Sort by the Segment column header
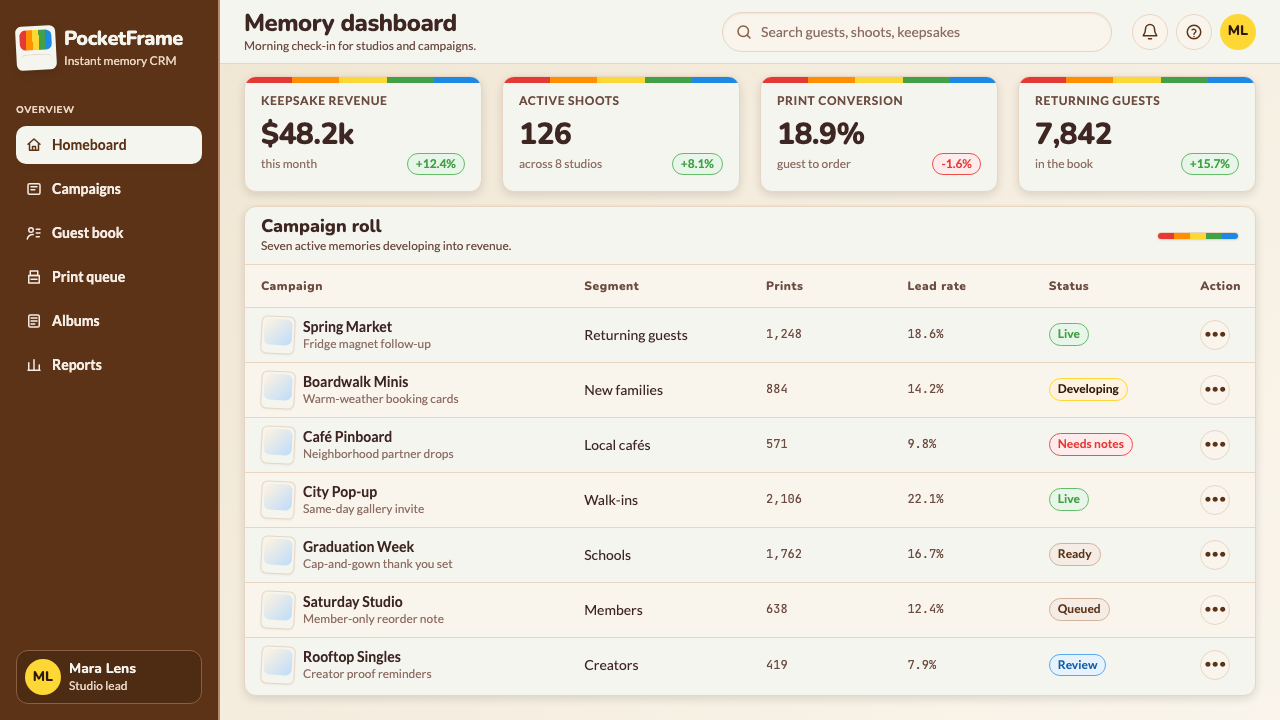The height and width of the screenshot is (720, 1280). tap(611, 286)
